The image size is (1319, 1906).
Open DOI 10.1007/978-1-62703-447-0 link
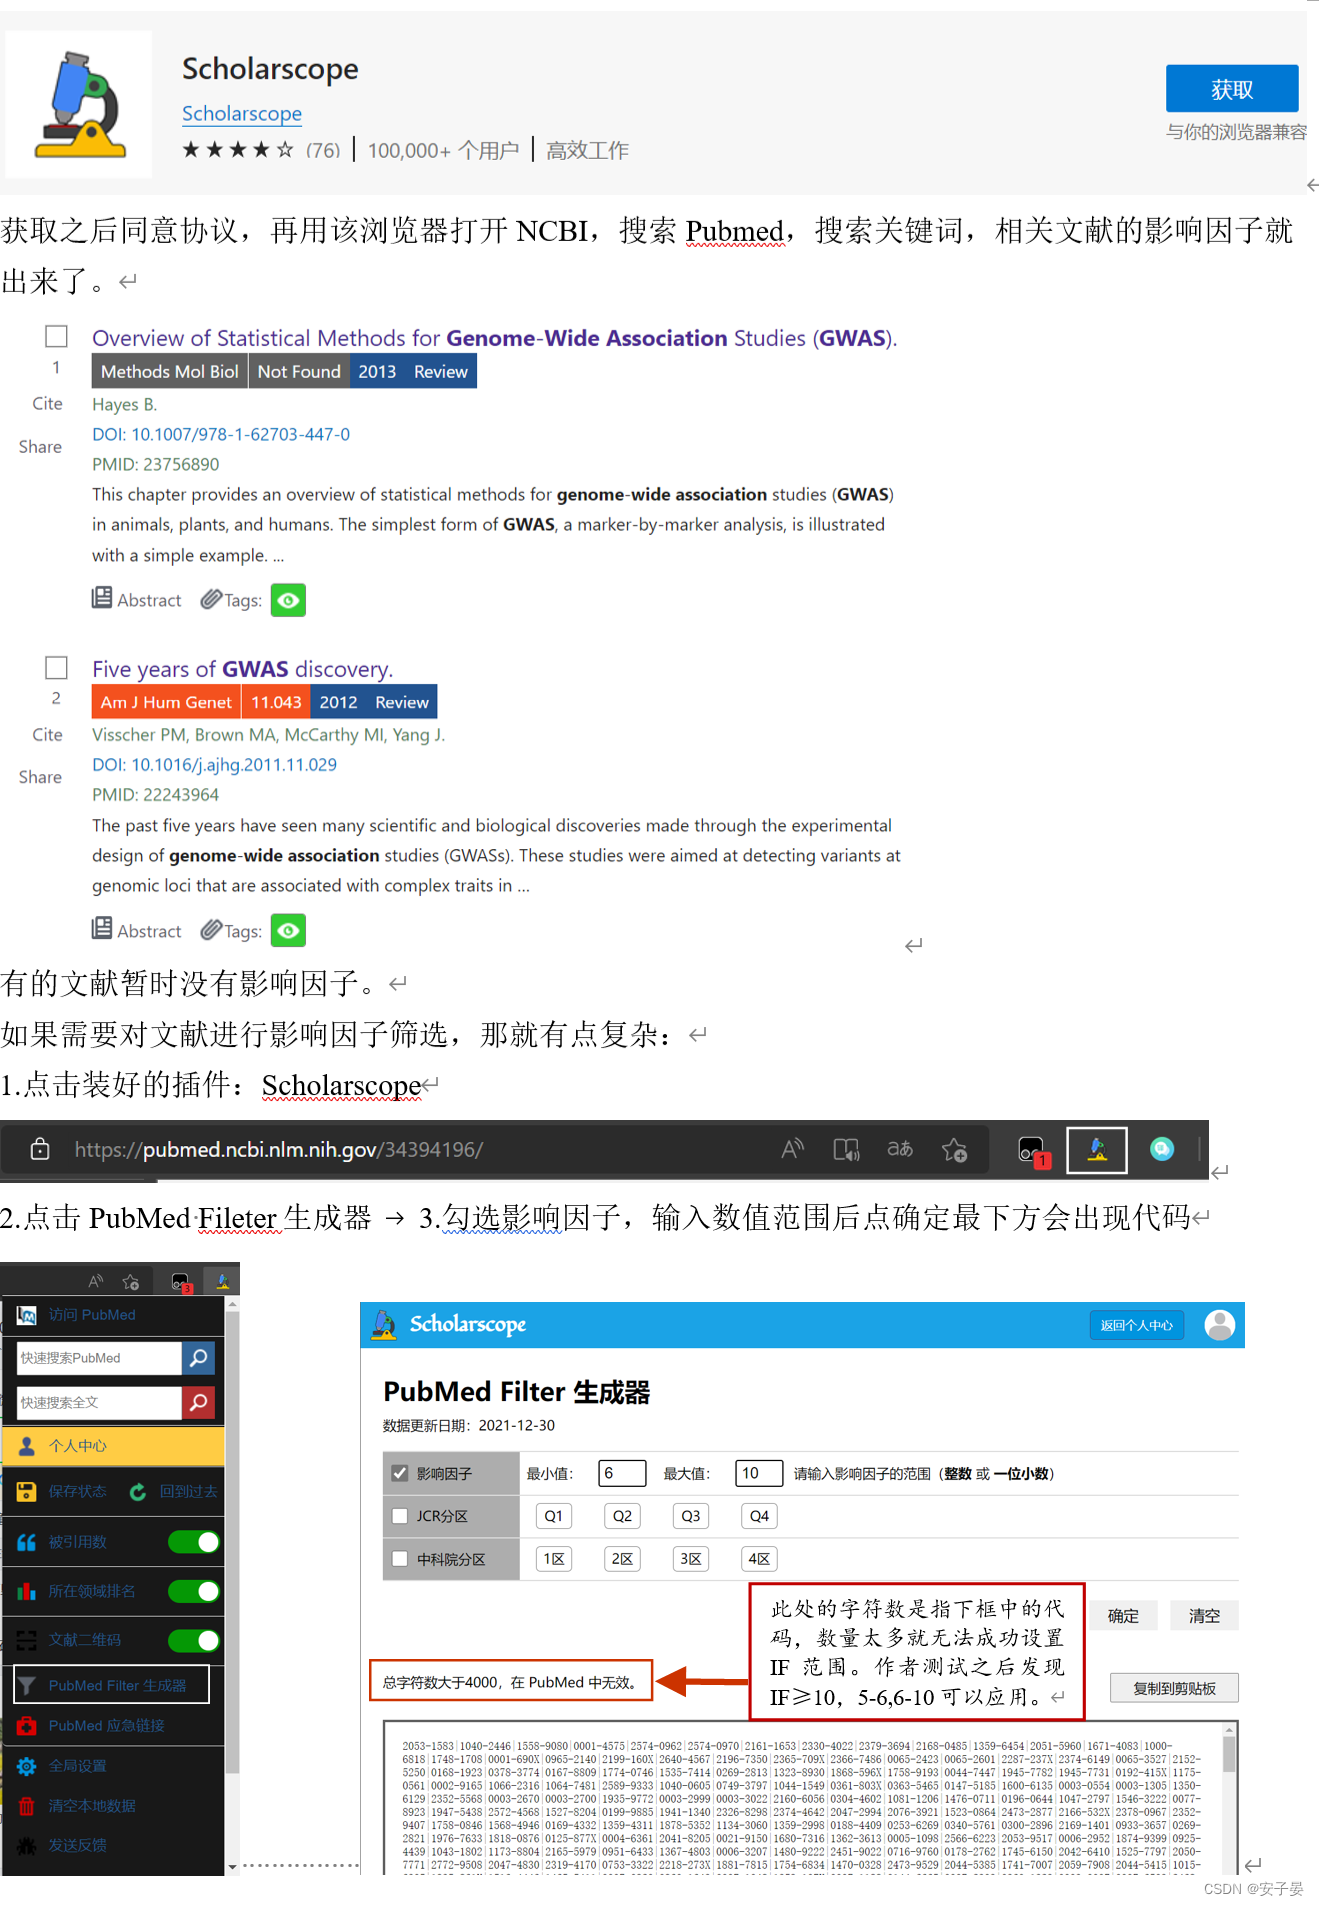pos(221,434)
